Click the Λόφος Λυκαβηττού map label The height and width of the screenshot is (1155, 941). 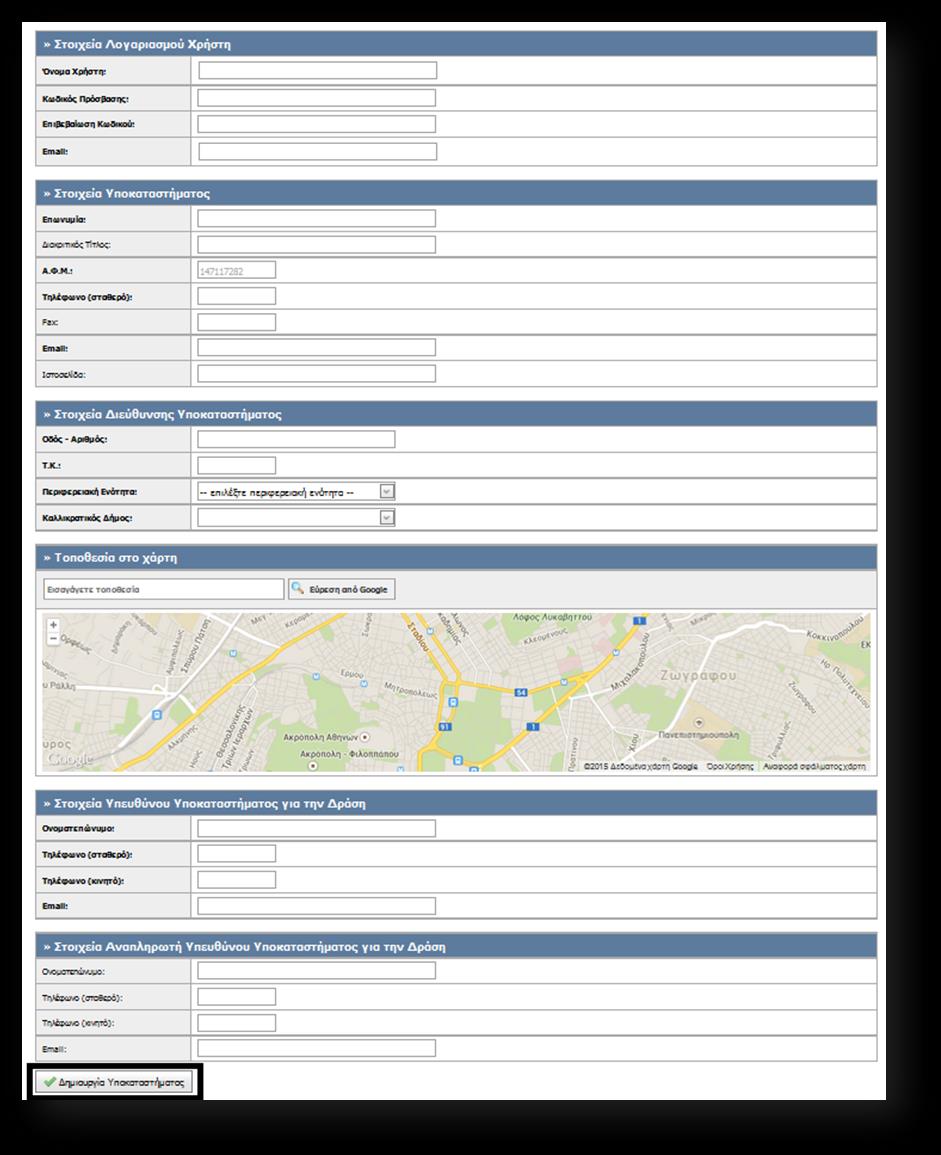552,617
